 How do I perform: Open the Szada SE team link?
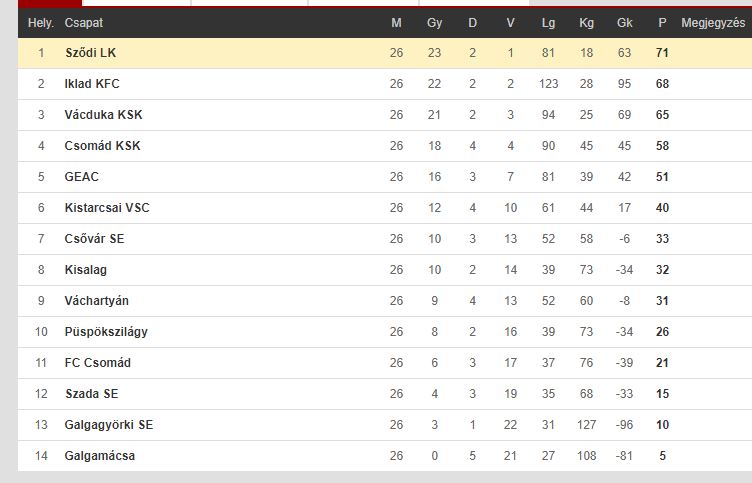point(92,394)
